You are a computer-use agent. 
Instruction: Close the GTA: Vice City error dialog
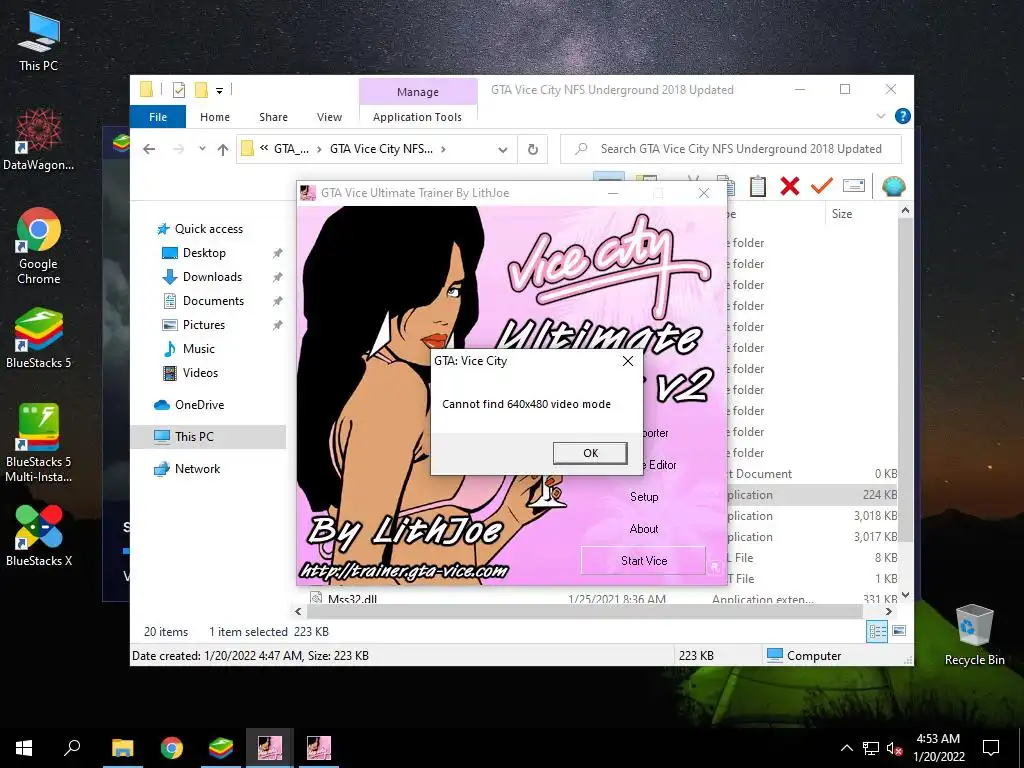628,361
